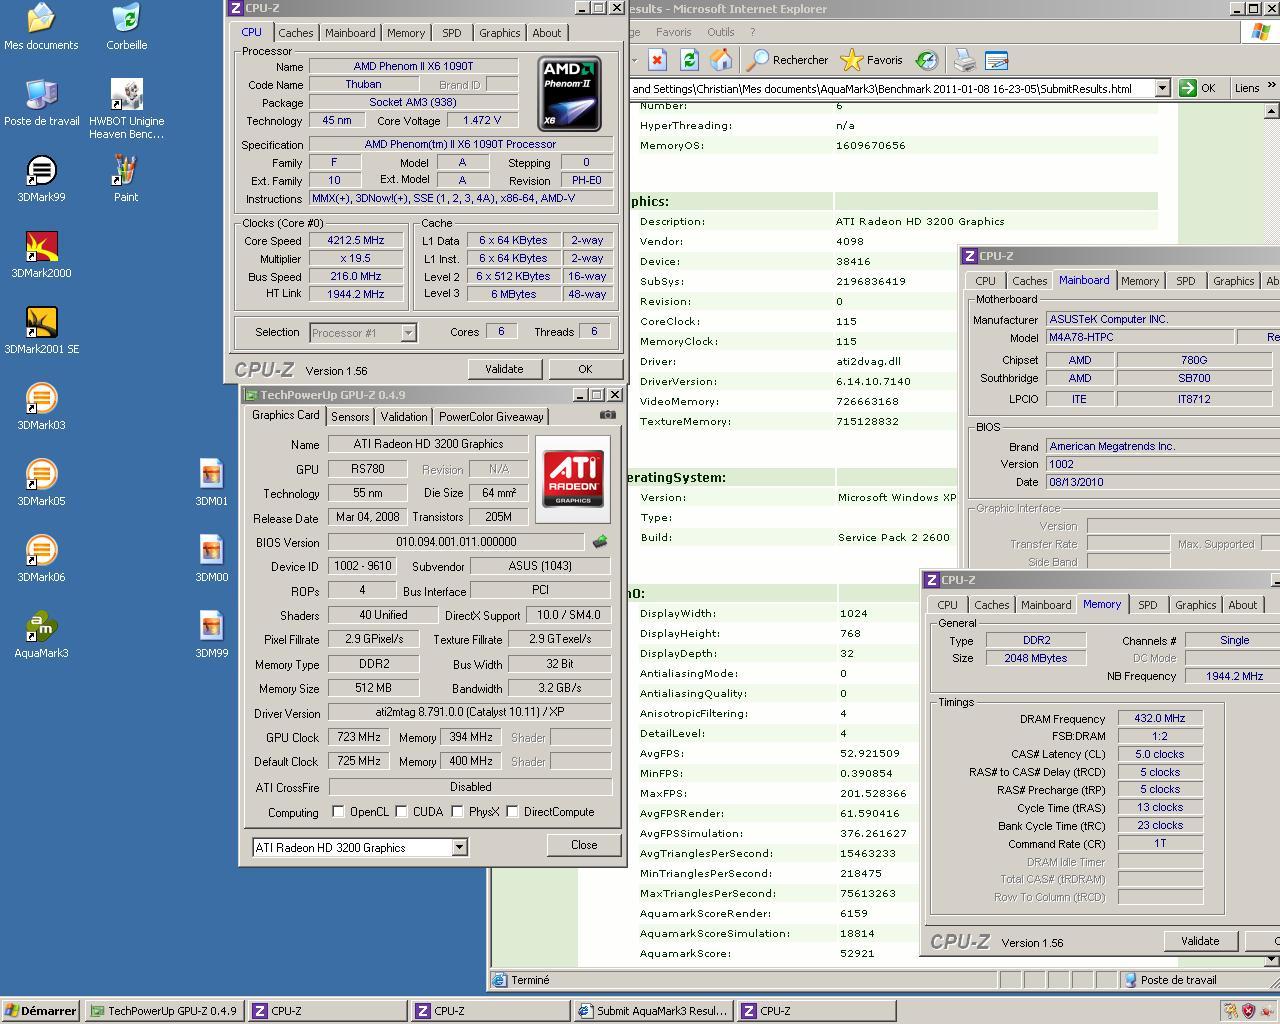Image resolution: width=1280 pixels, height=1024 pixels.
Task: Click AquamarkScore value 52921
Action: point(857,953)
